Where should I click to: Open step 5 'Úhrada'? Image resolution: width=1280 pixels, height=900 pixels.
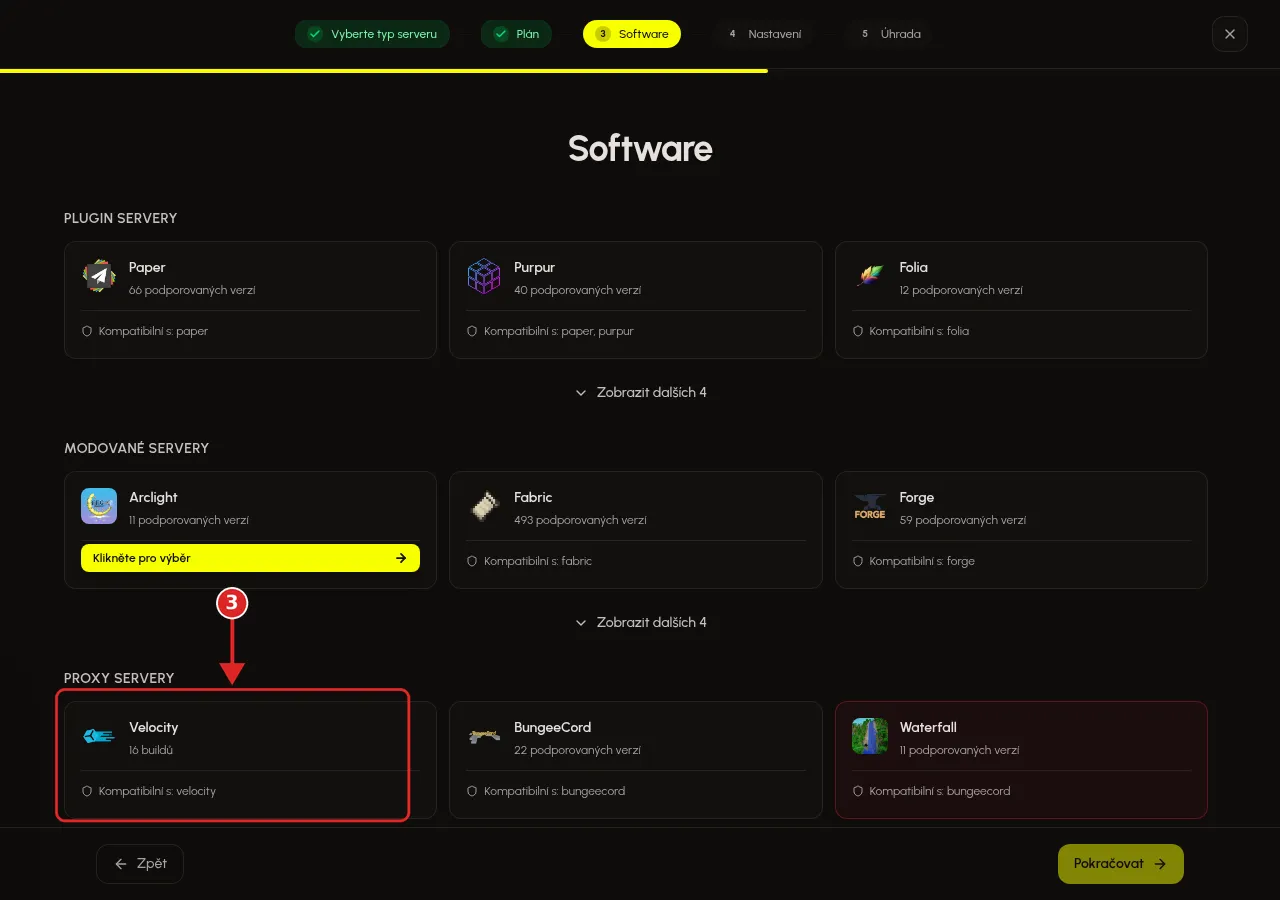click(x=890, y=34)
